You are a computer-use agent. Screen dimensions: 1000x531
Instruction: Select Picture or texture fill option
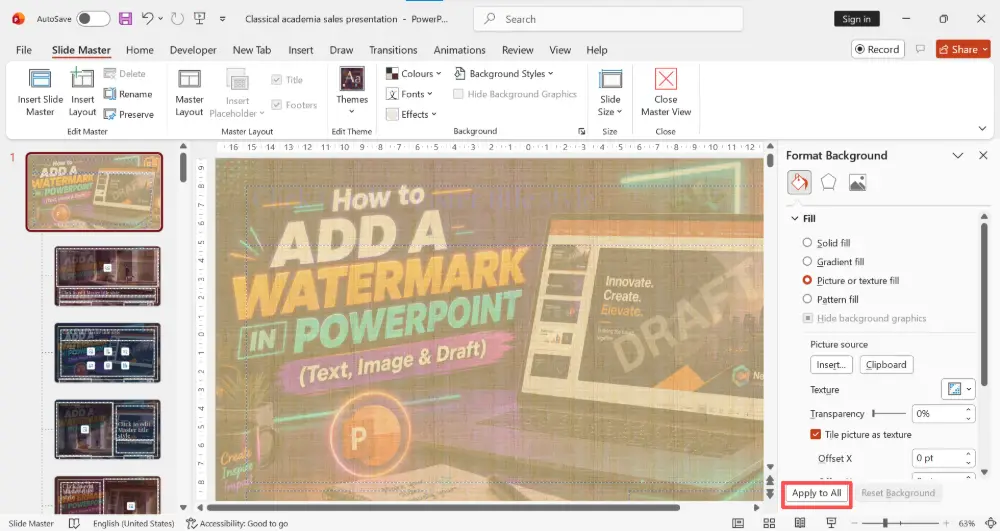click(x=807, y=280)
